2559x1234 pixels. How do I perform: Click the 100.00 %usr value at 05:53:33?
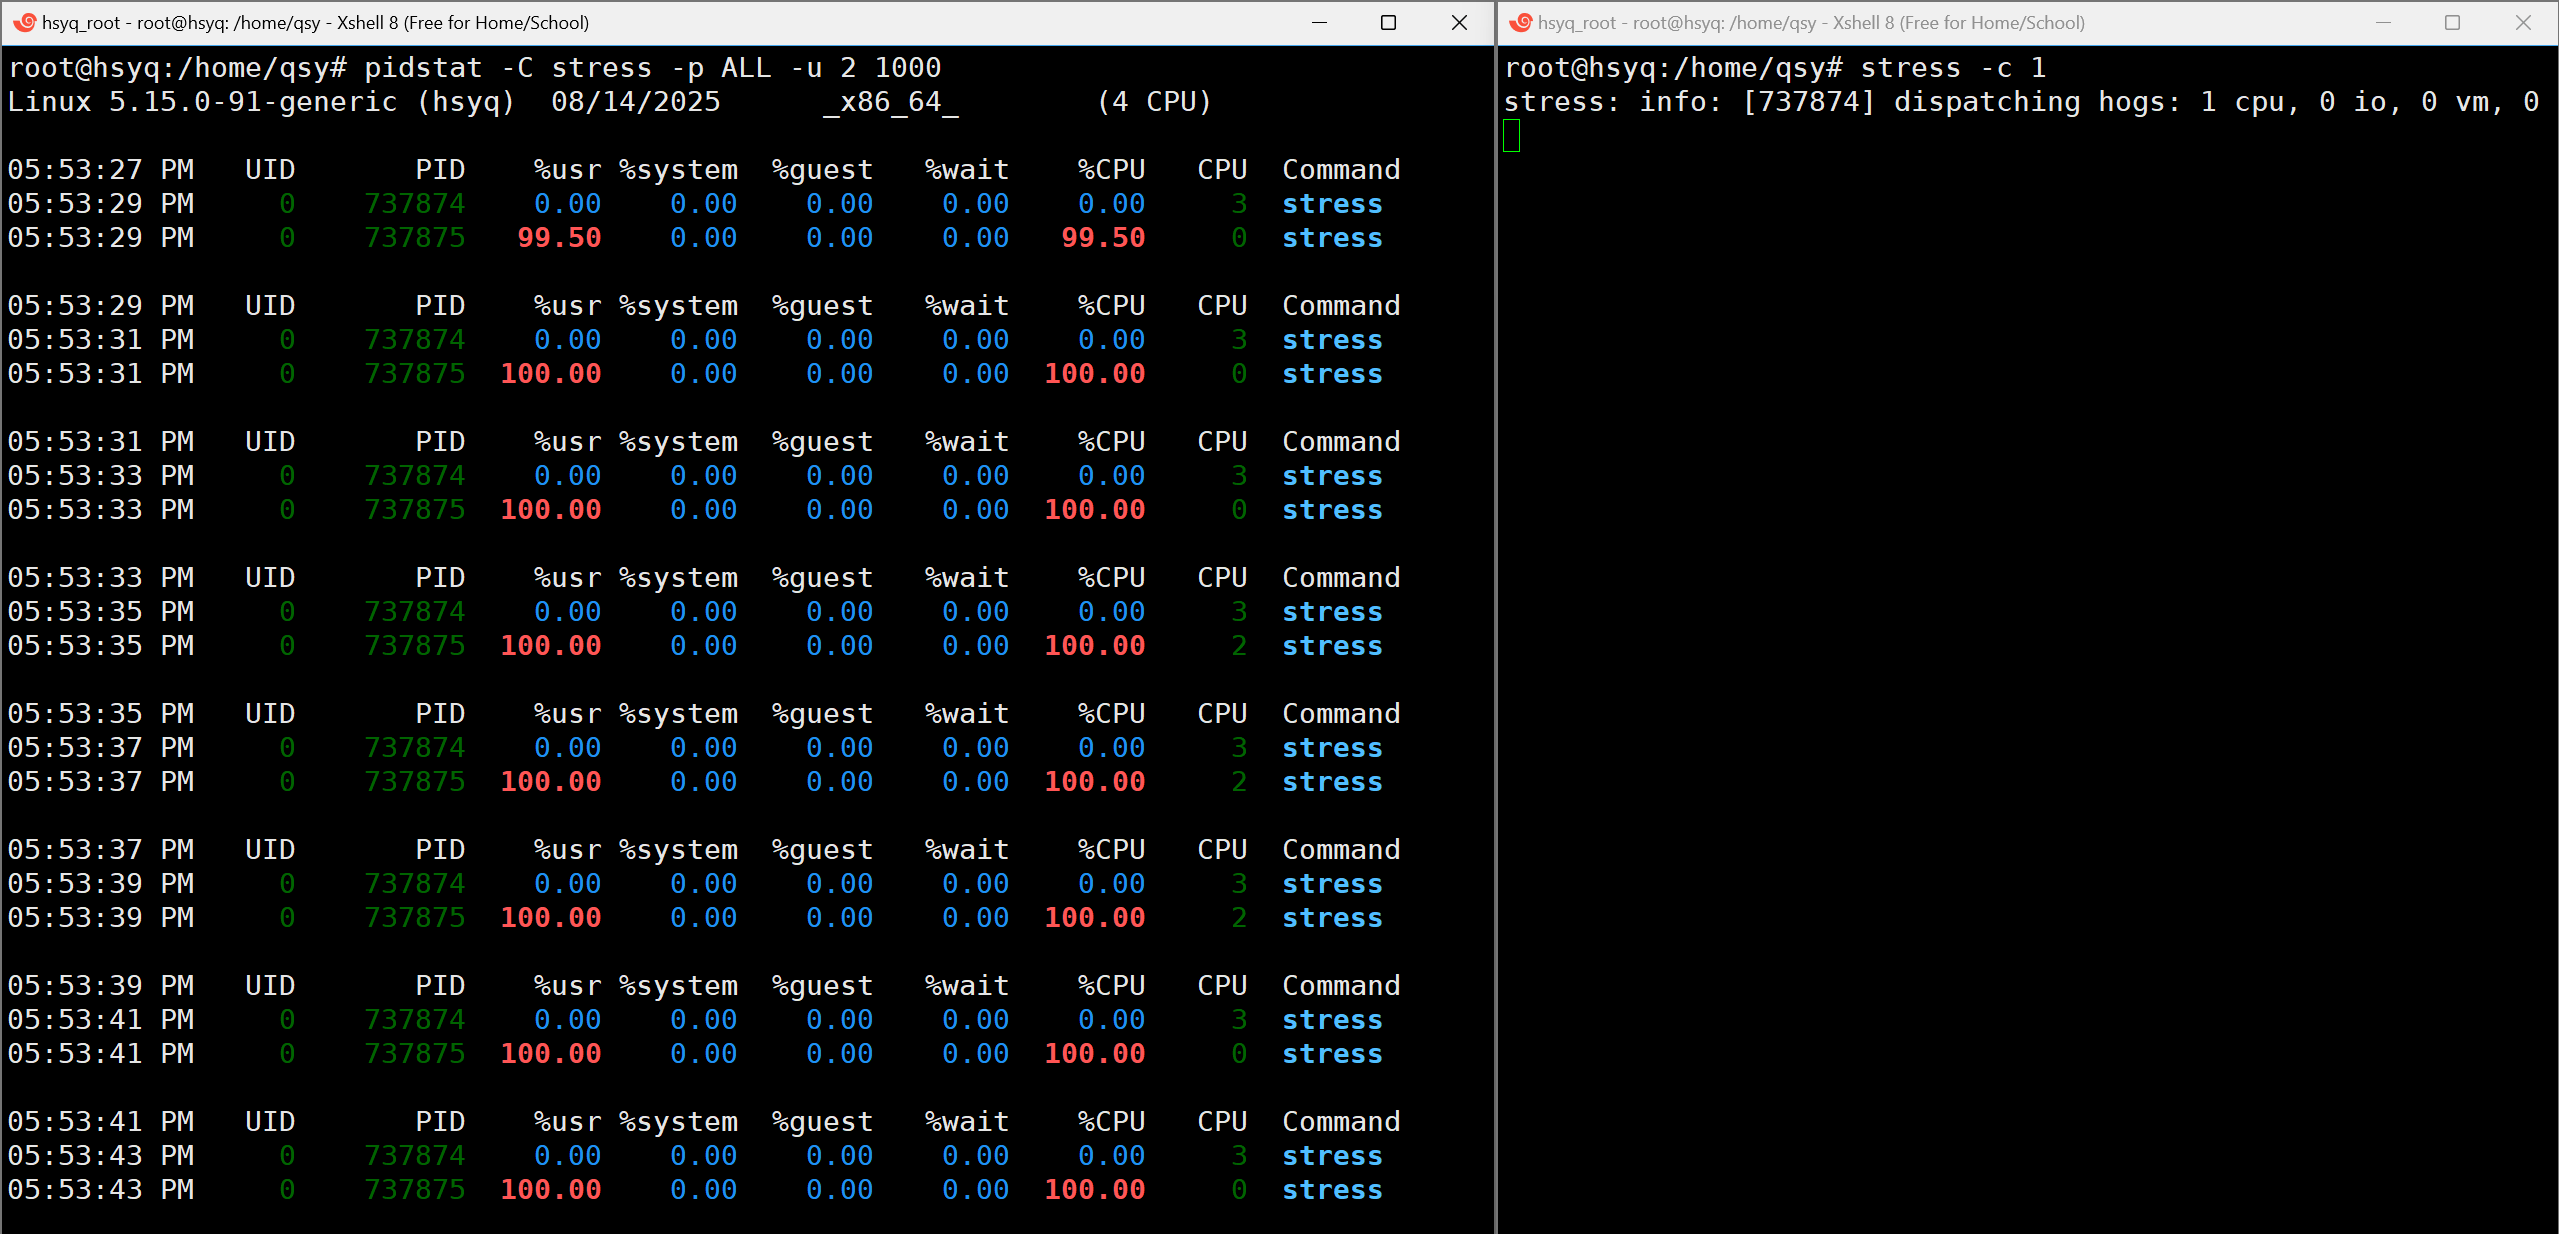[x=551, y=510]
